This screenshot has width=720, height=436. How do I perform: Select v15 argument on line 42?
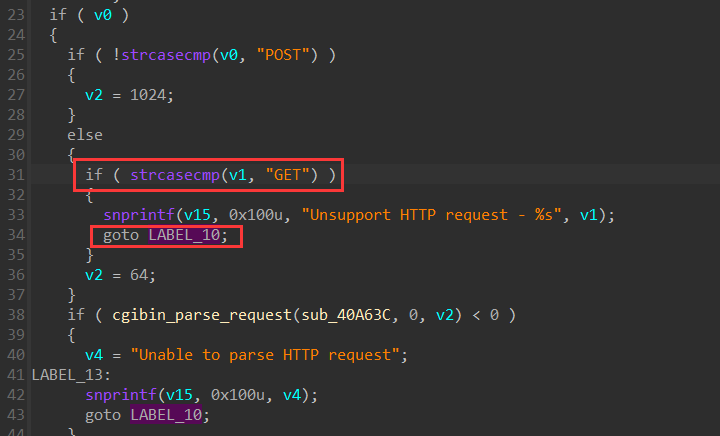[x=180, y=395]
